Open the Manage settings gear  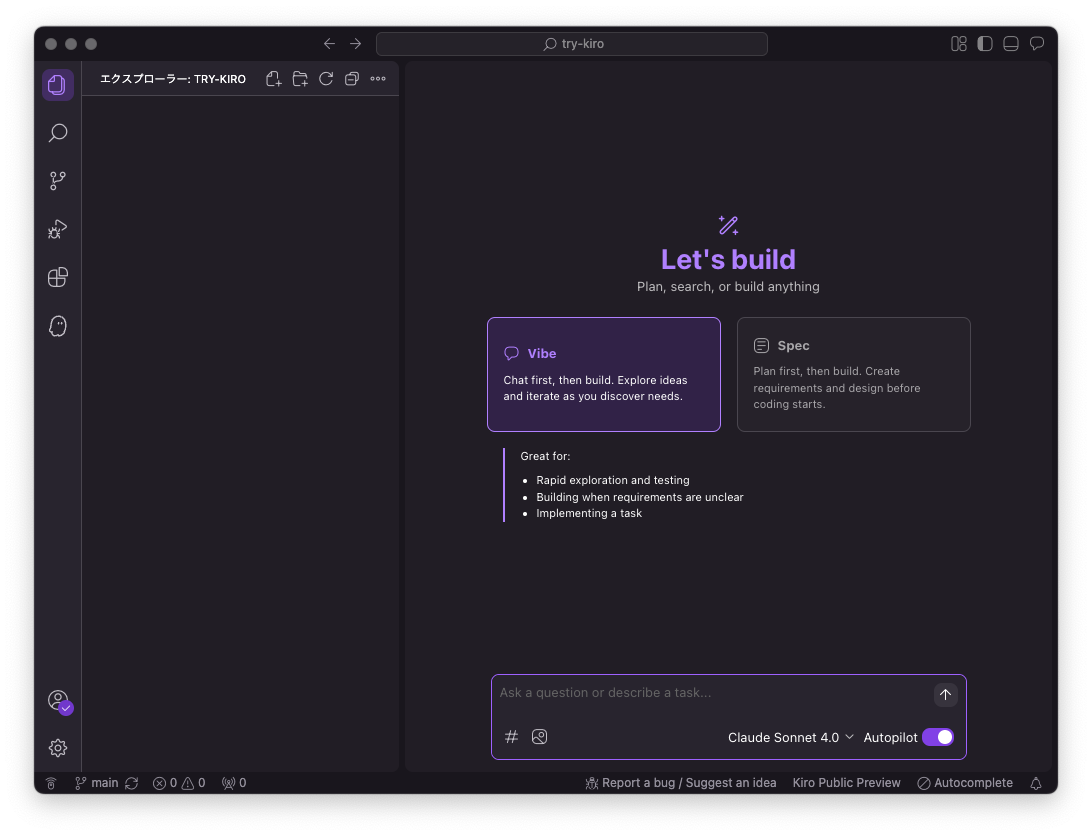pos(58,748)
